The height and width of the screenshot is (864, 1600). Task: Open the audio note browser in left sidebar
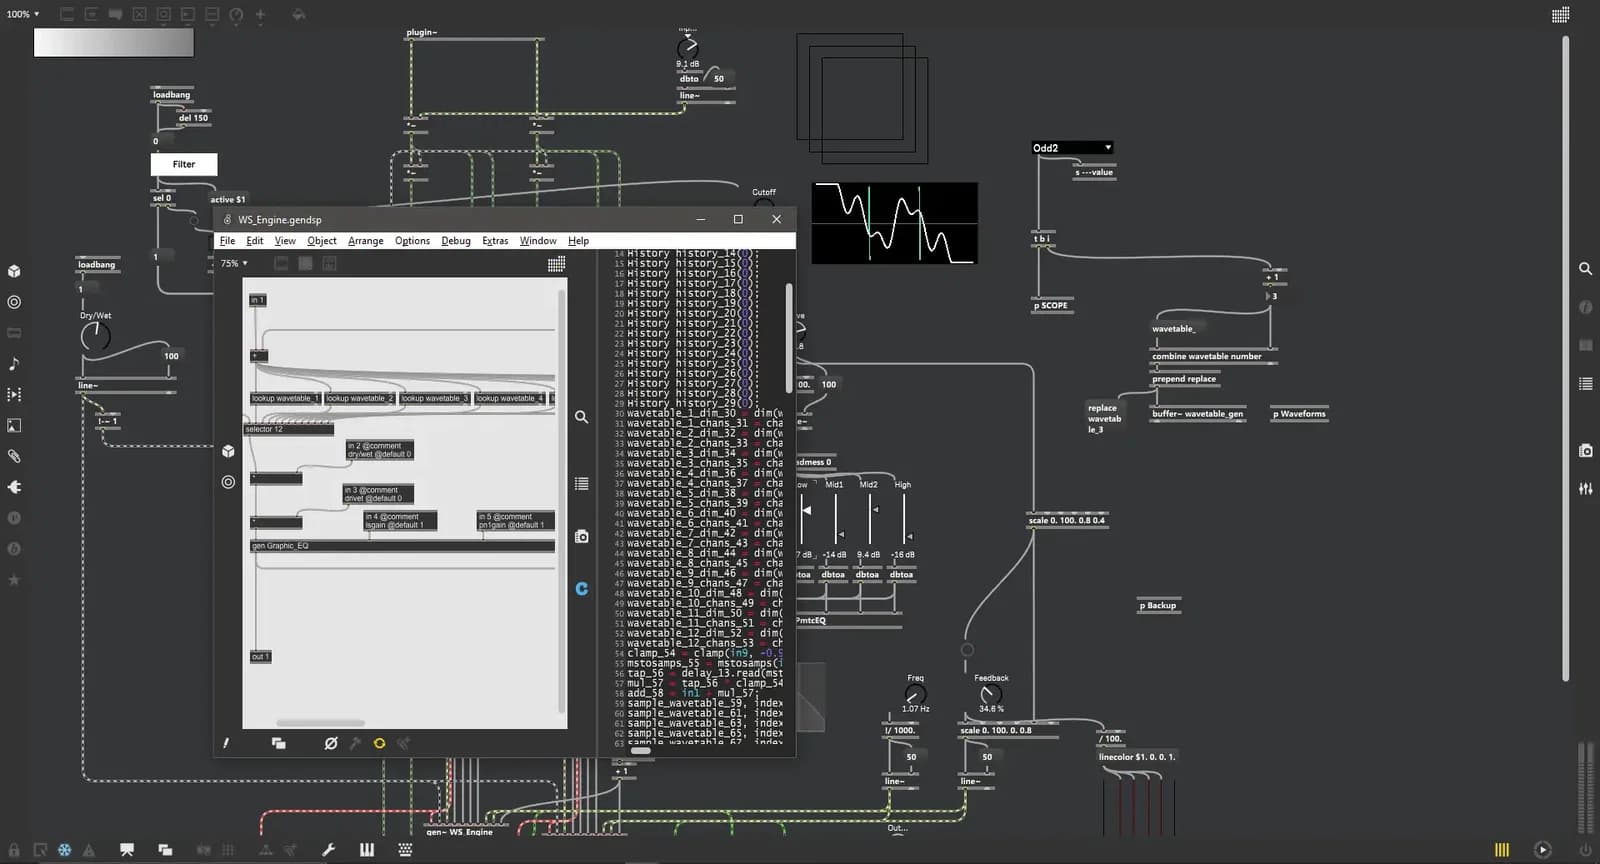pos(14,364)
